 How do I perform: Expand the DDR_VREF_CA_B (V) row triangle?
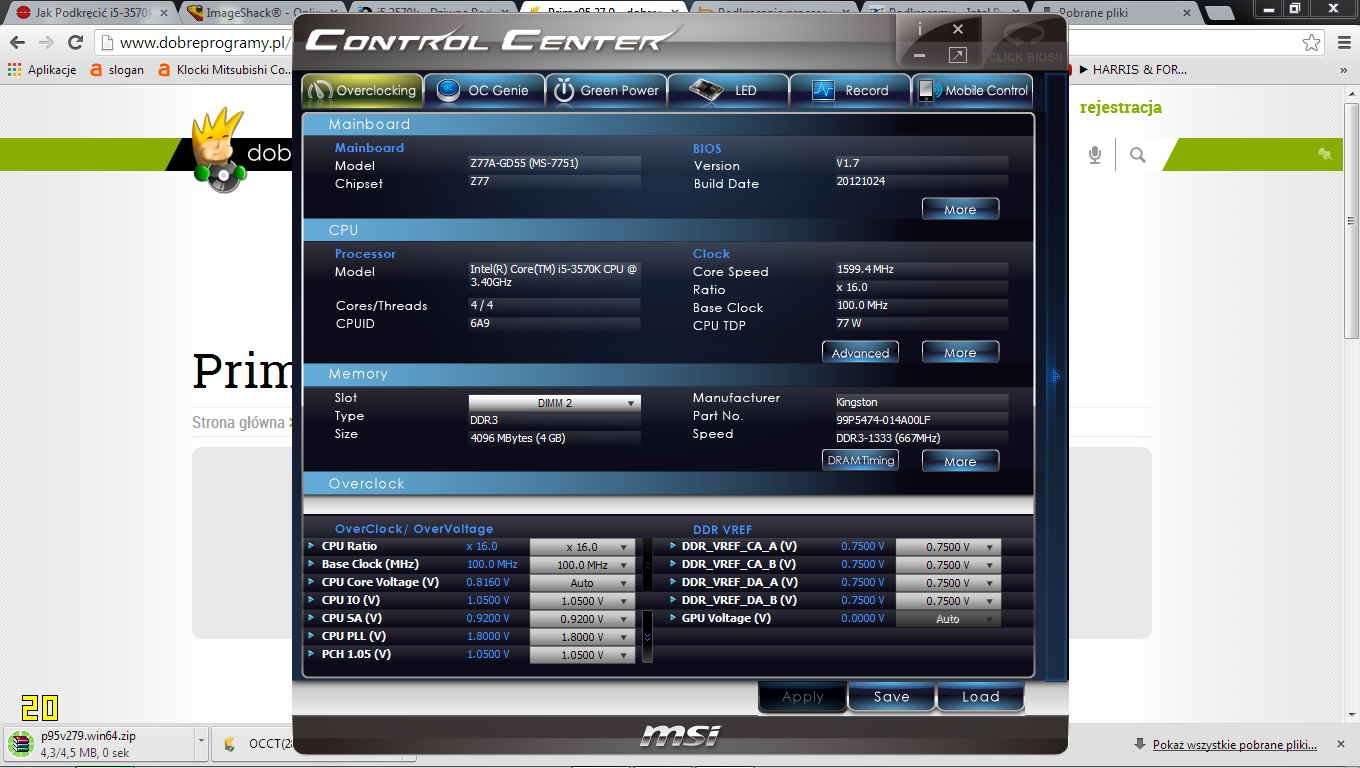(x=672, y=564)
